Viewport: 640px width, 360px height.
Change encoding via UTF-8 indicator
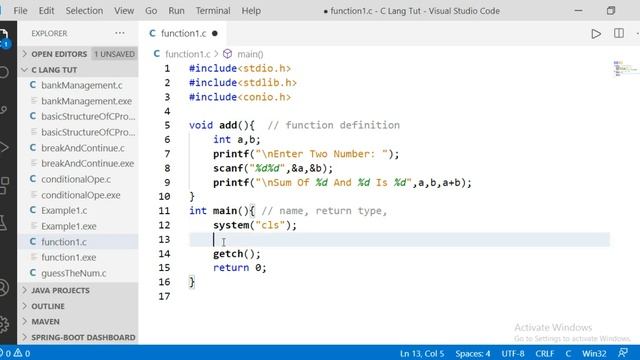[x=513, y=353]
